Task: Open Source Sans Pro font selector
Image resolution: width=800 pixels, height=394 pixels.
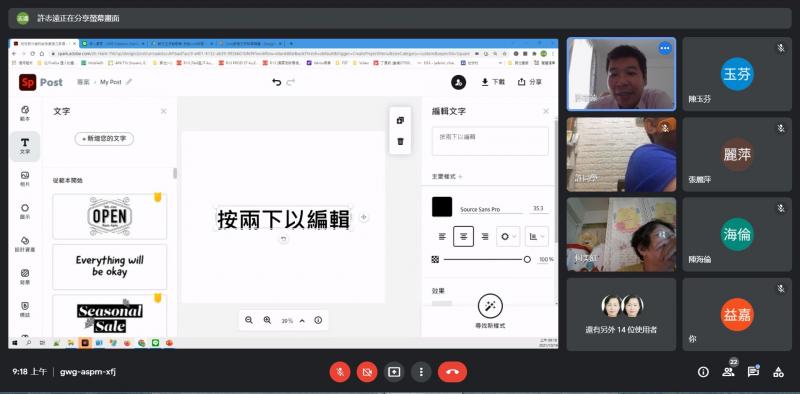Action: [491, 210]
